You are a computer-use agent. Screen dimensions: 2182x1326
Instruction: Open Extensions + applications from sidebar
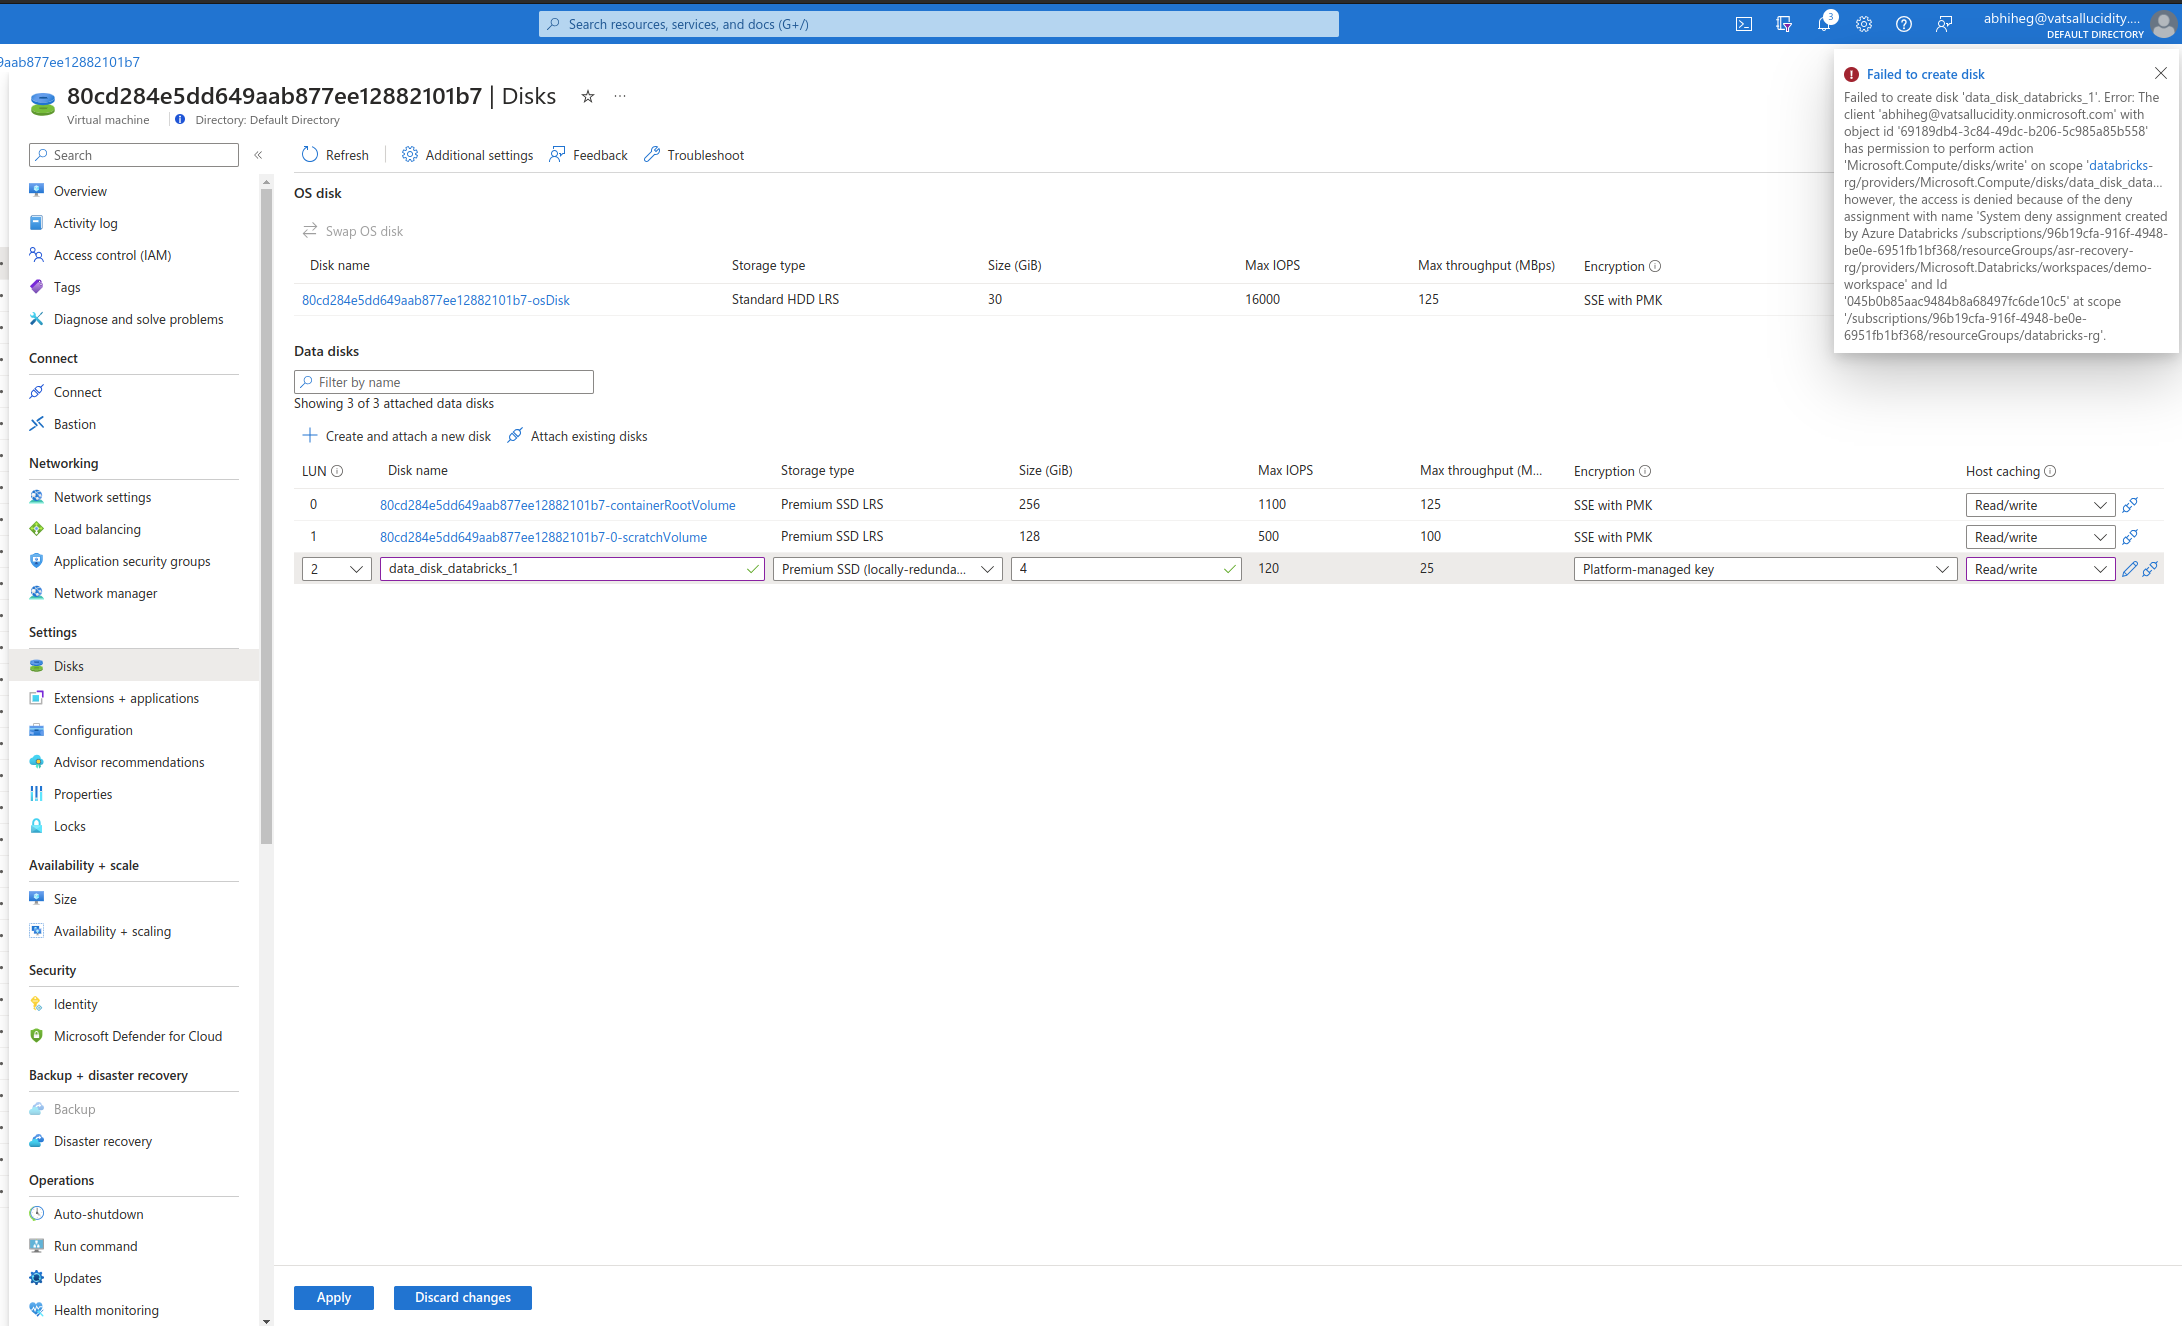(126, 698)
